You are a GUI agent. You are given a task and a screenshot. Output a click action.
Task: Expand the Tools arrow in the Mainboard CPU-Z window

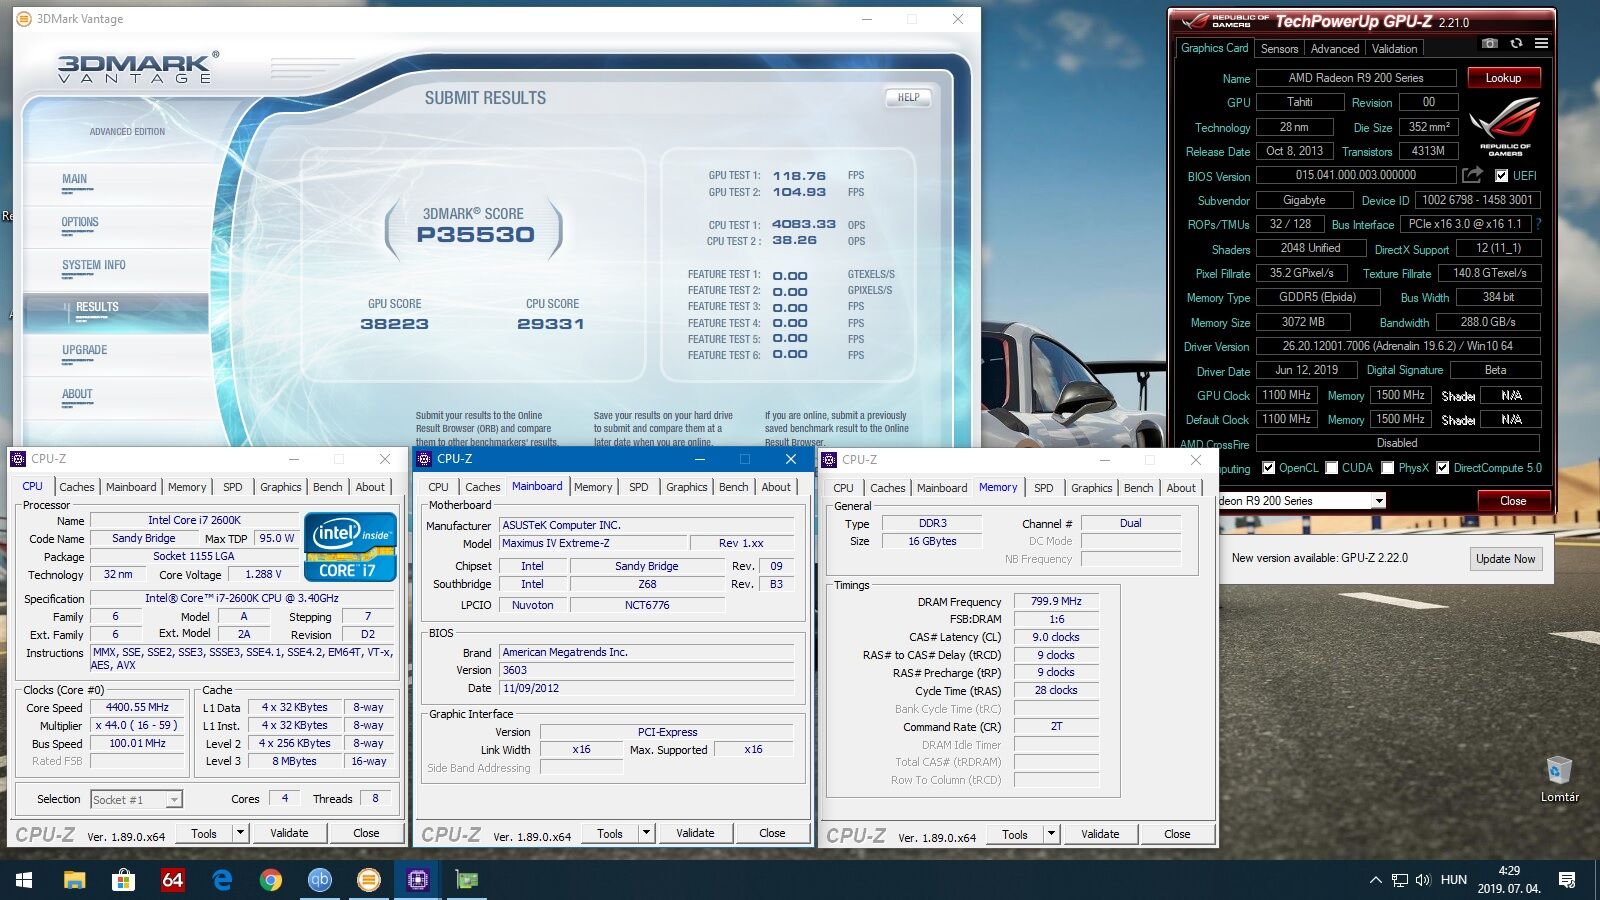tap(646, 833)
